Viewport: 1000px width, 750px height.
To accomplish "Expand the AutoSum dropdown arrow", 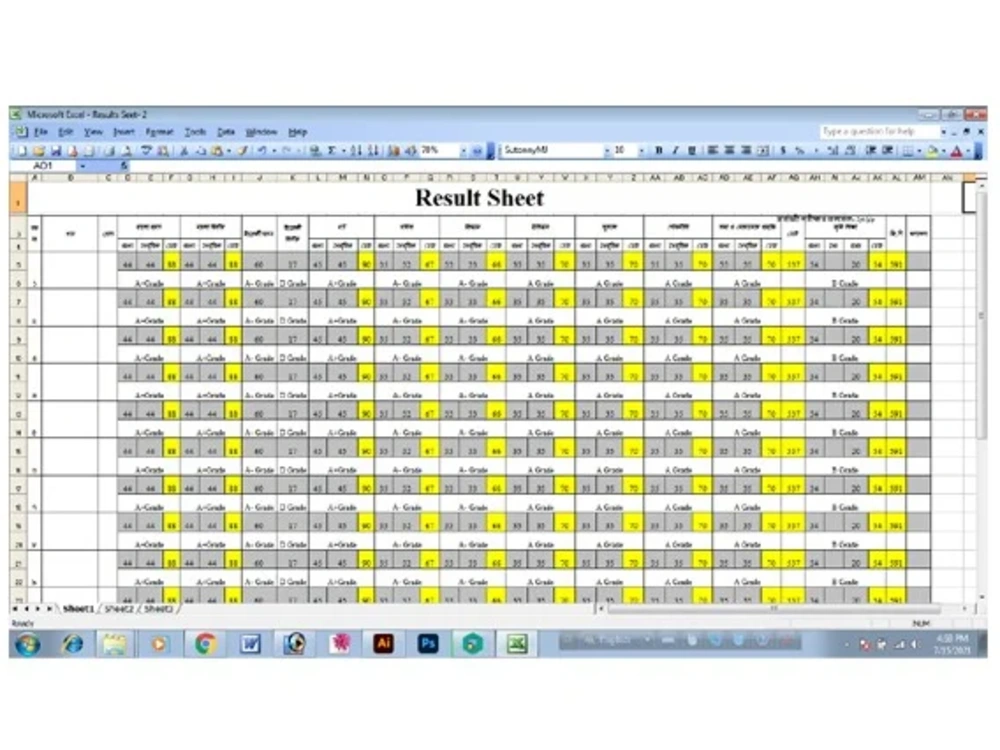I will click(x=343, y=151).
